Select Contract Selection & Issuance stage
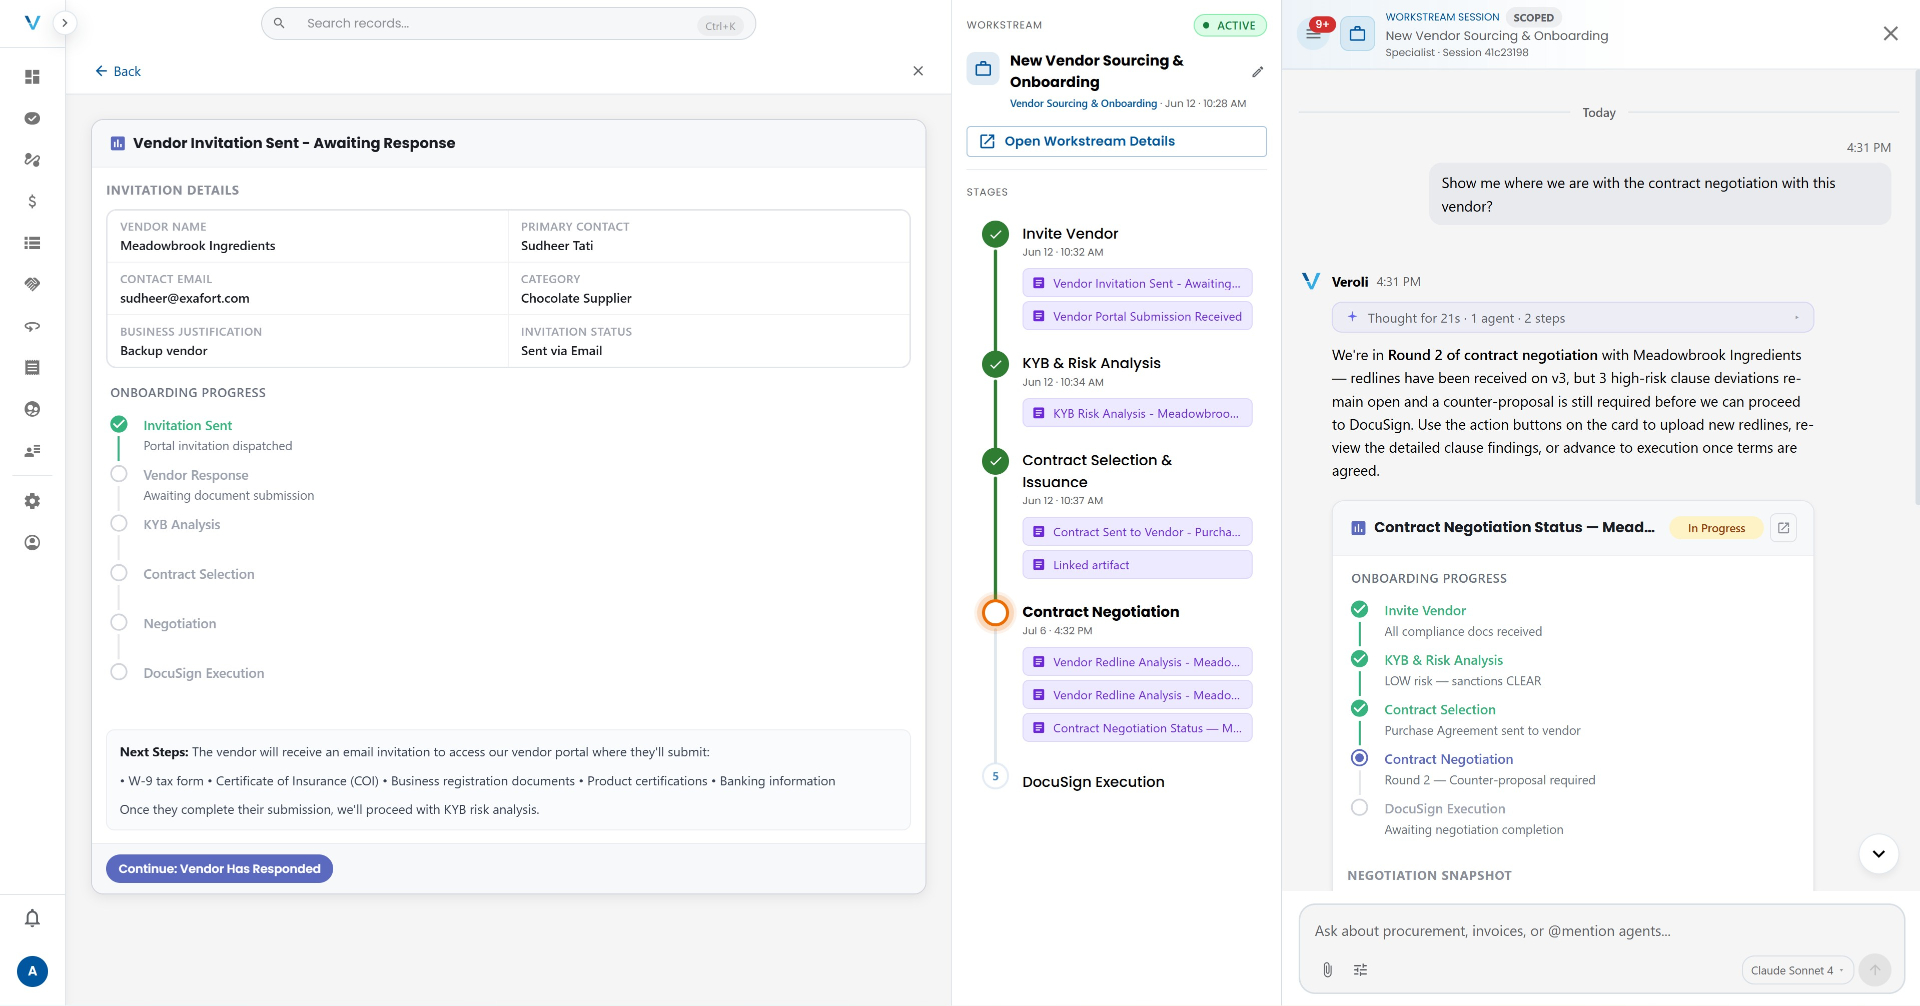This screenshot has height=1006, width=1920. [1096, 471]
